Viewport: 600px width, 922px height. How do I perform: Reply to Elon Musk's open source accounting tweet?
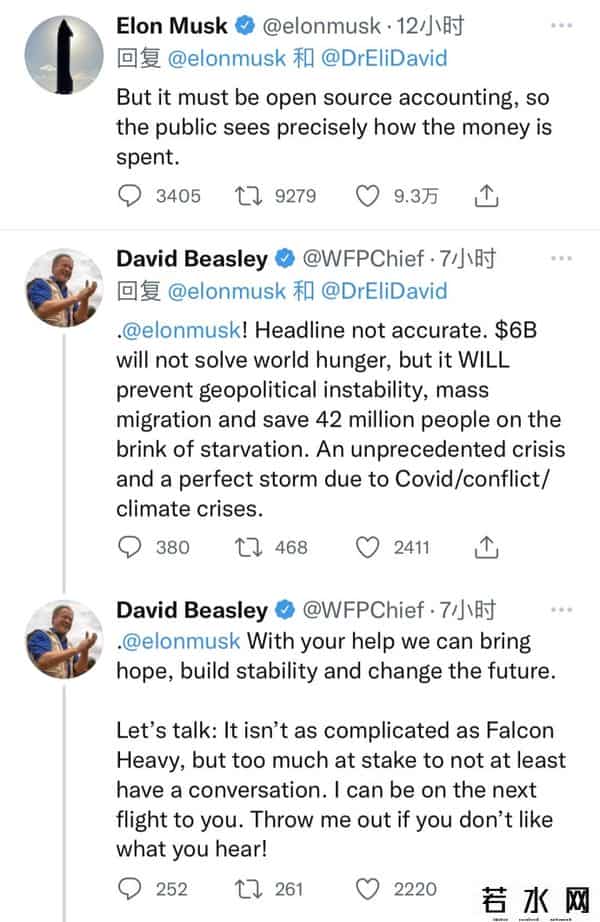pyautogui.click(x=130, y=196)
